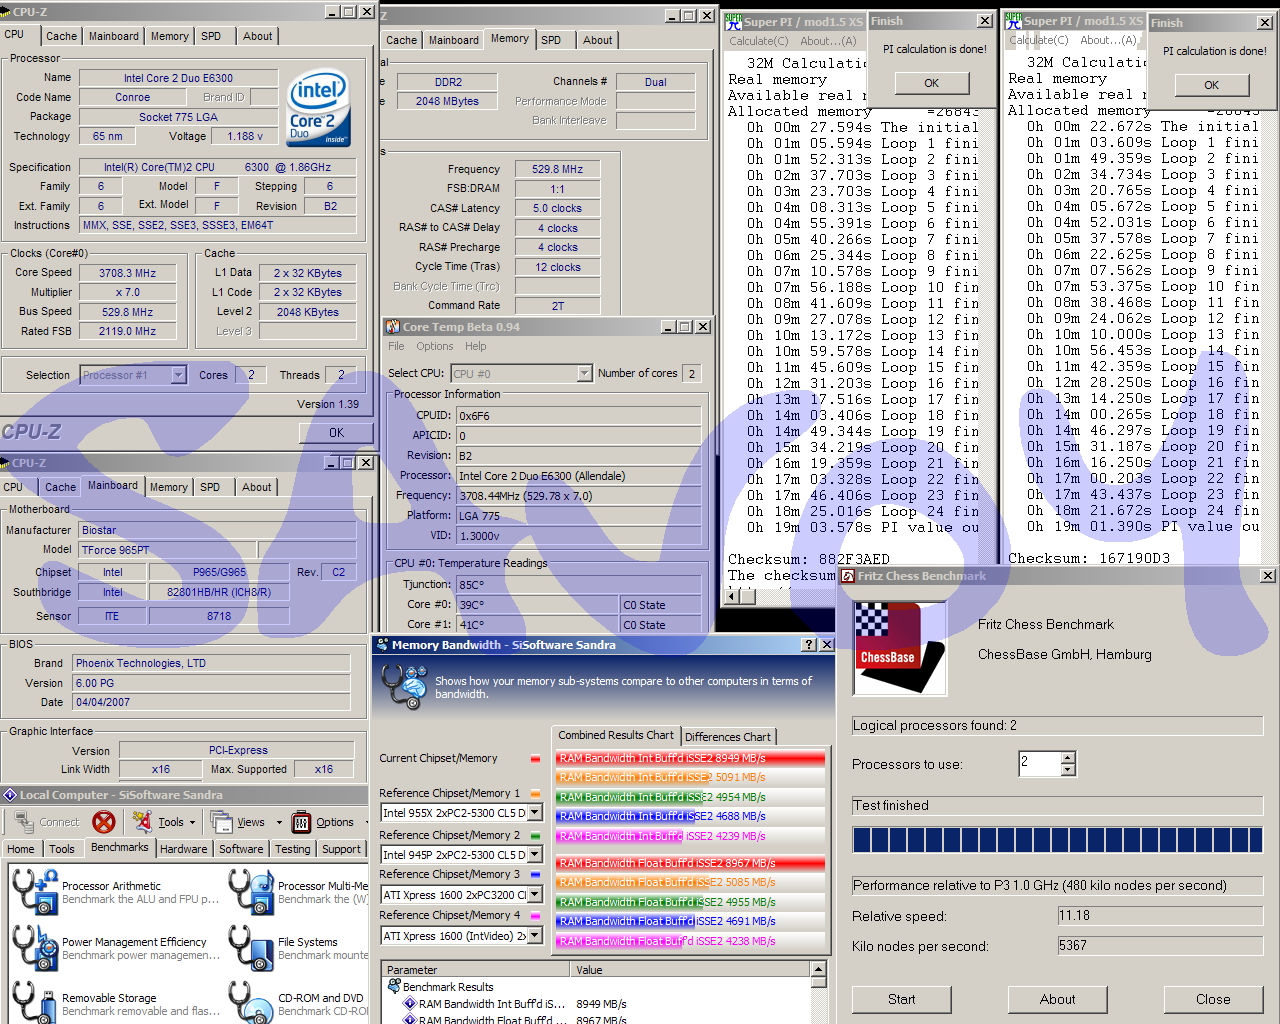Click OK in the right Super PI Finish dialog

click(1211, 85)
